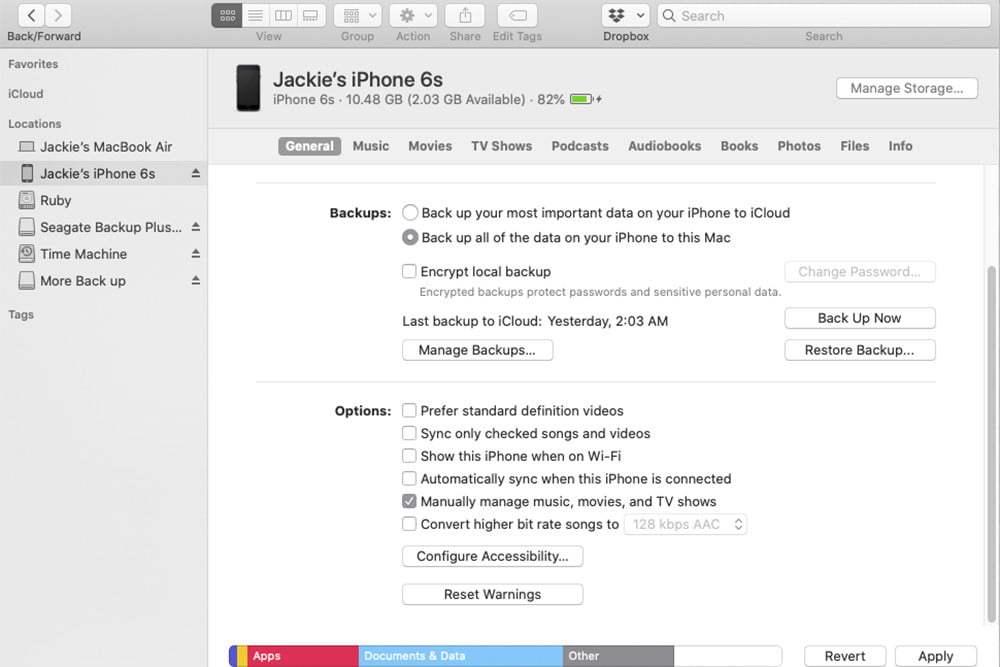Enable Encrypt local backup checkbox
This screenshot has width=1000, height=667.
coord(409,271)
